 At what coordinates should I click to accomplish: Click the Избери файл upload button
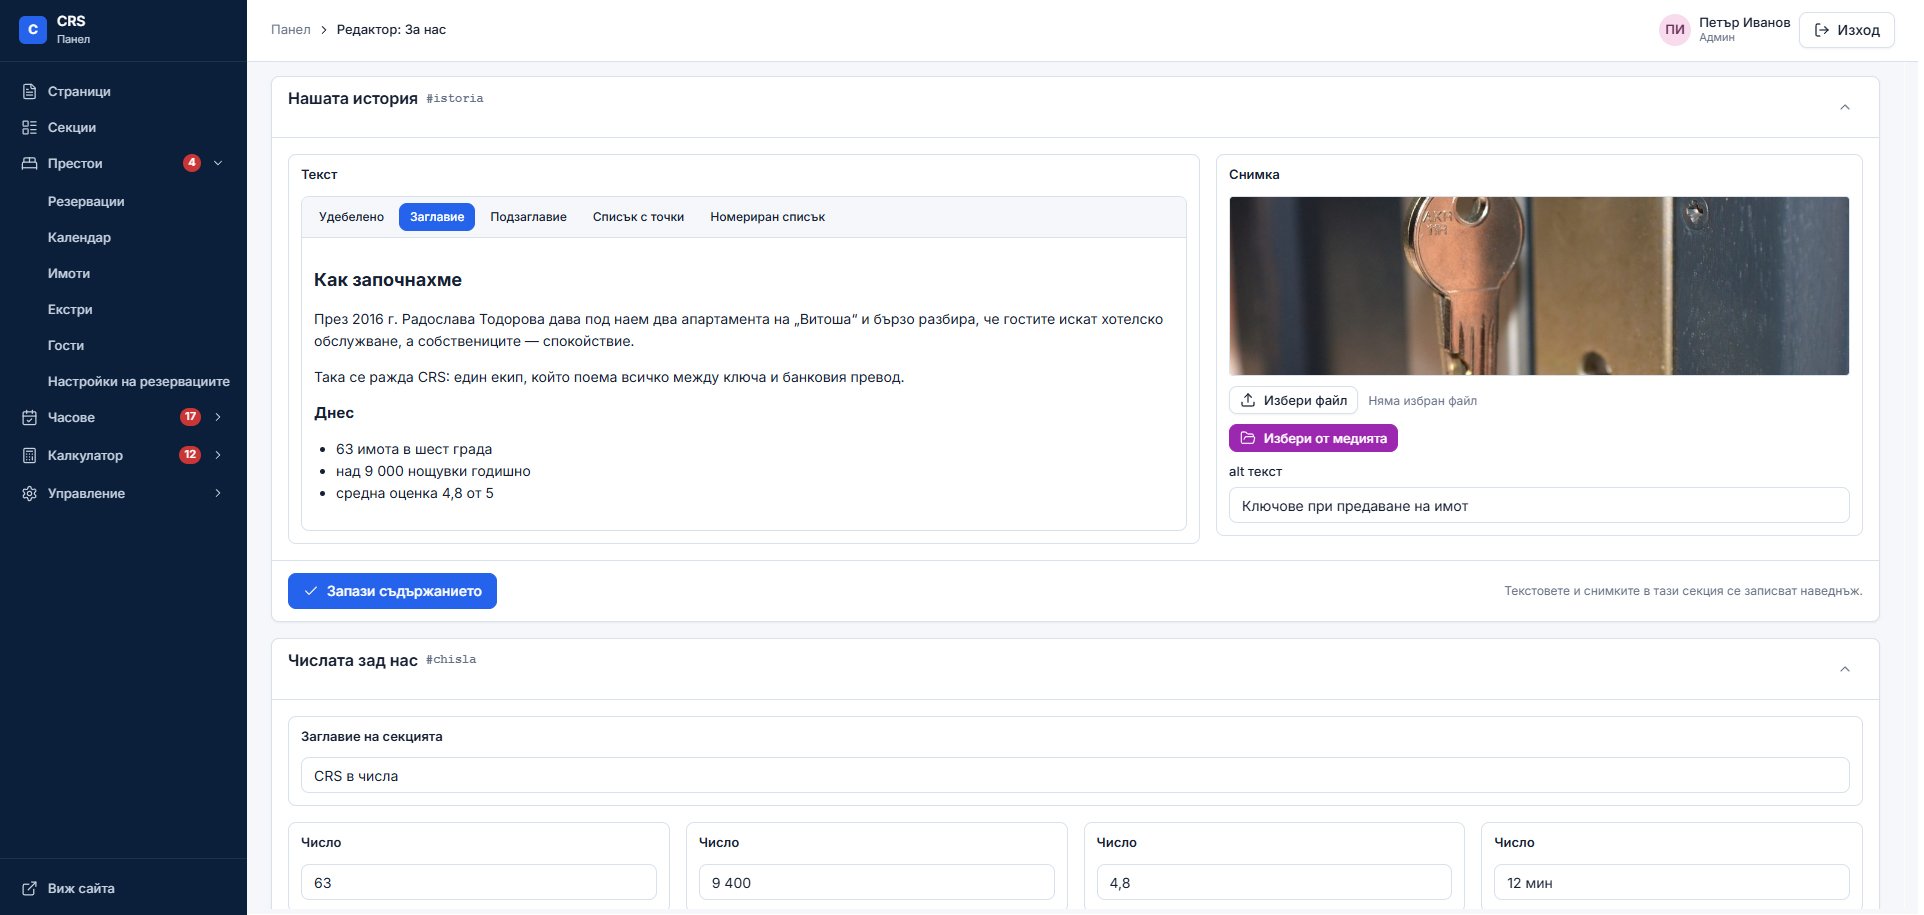click(1293, 400)
